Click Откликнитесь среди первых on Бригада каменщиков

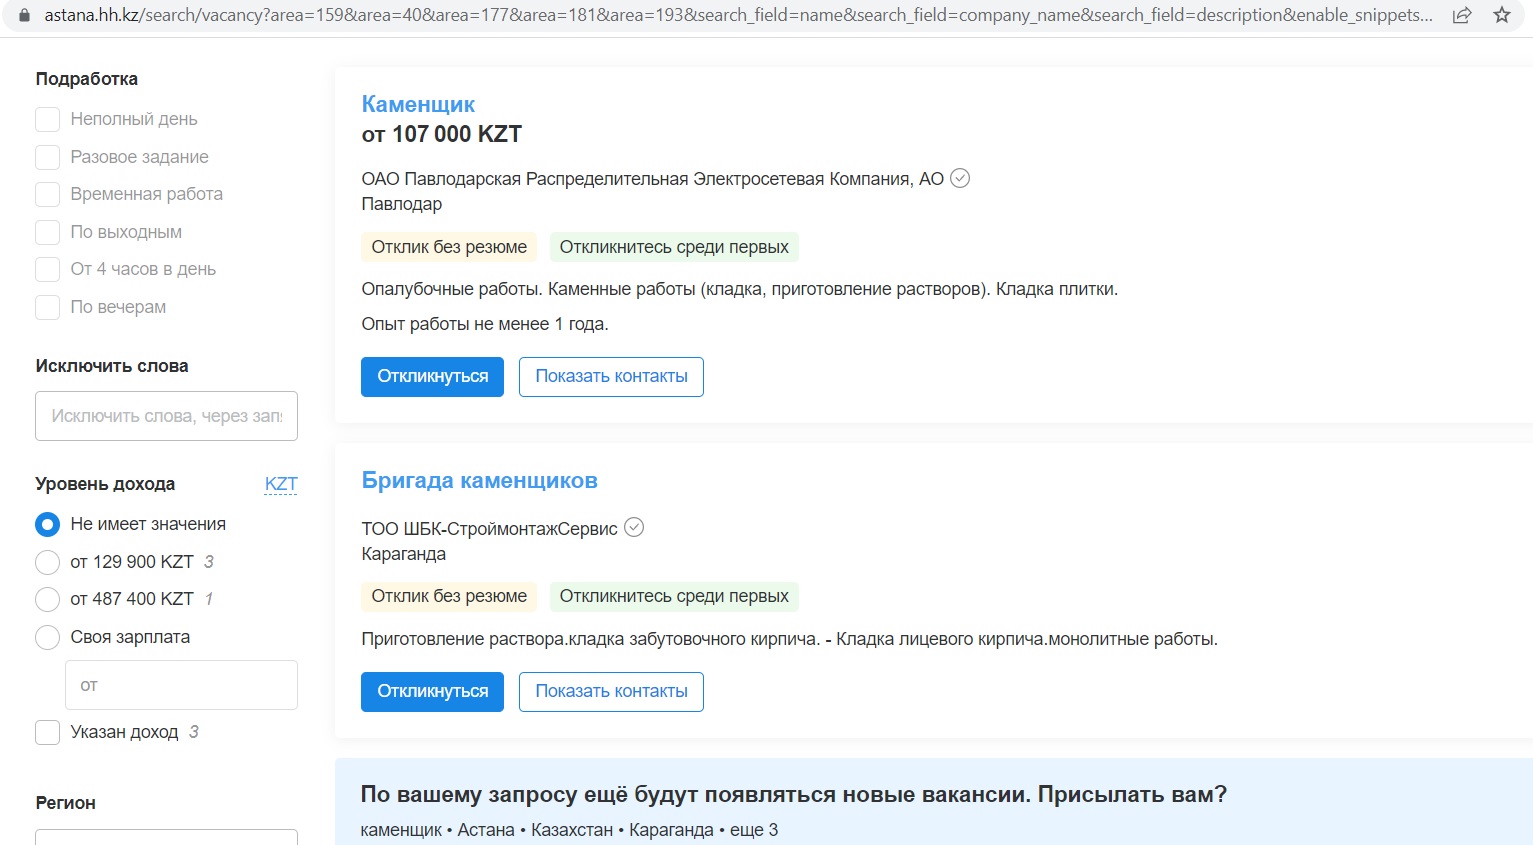click(674, 596)
